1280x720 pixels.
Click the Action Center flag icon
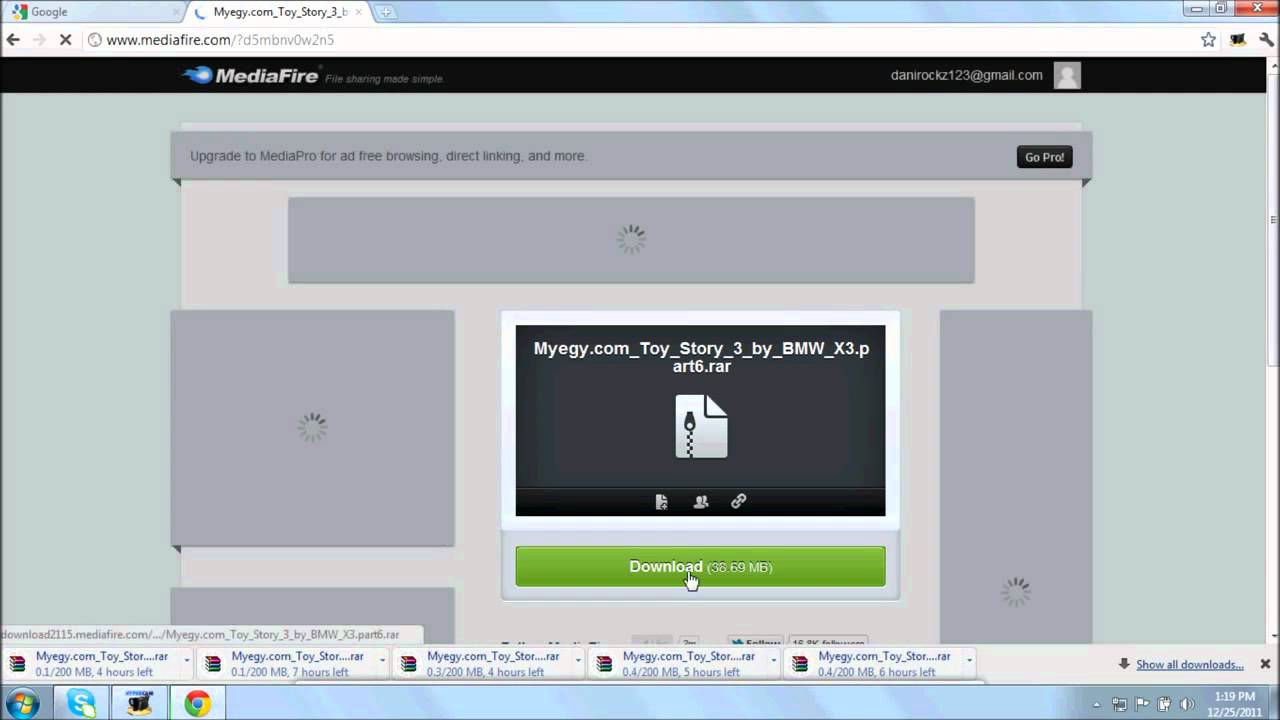click(1142, 704)
